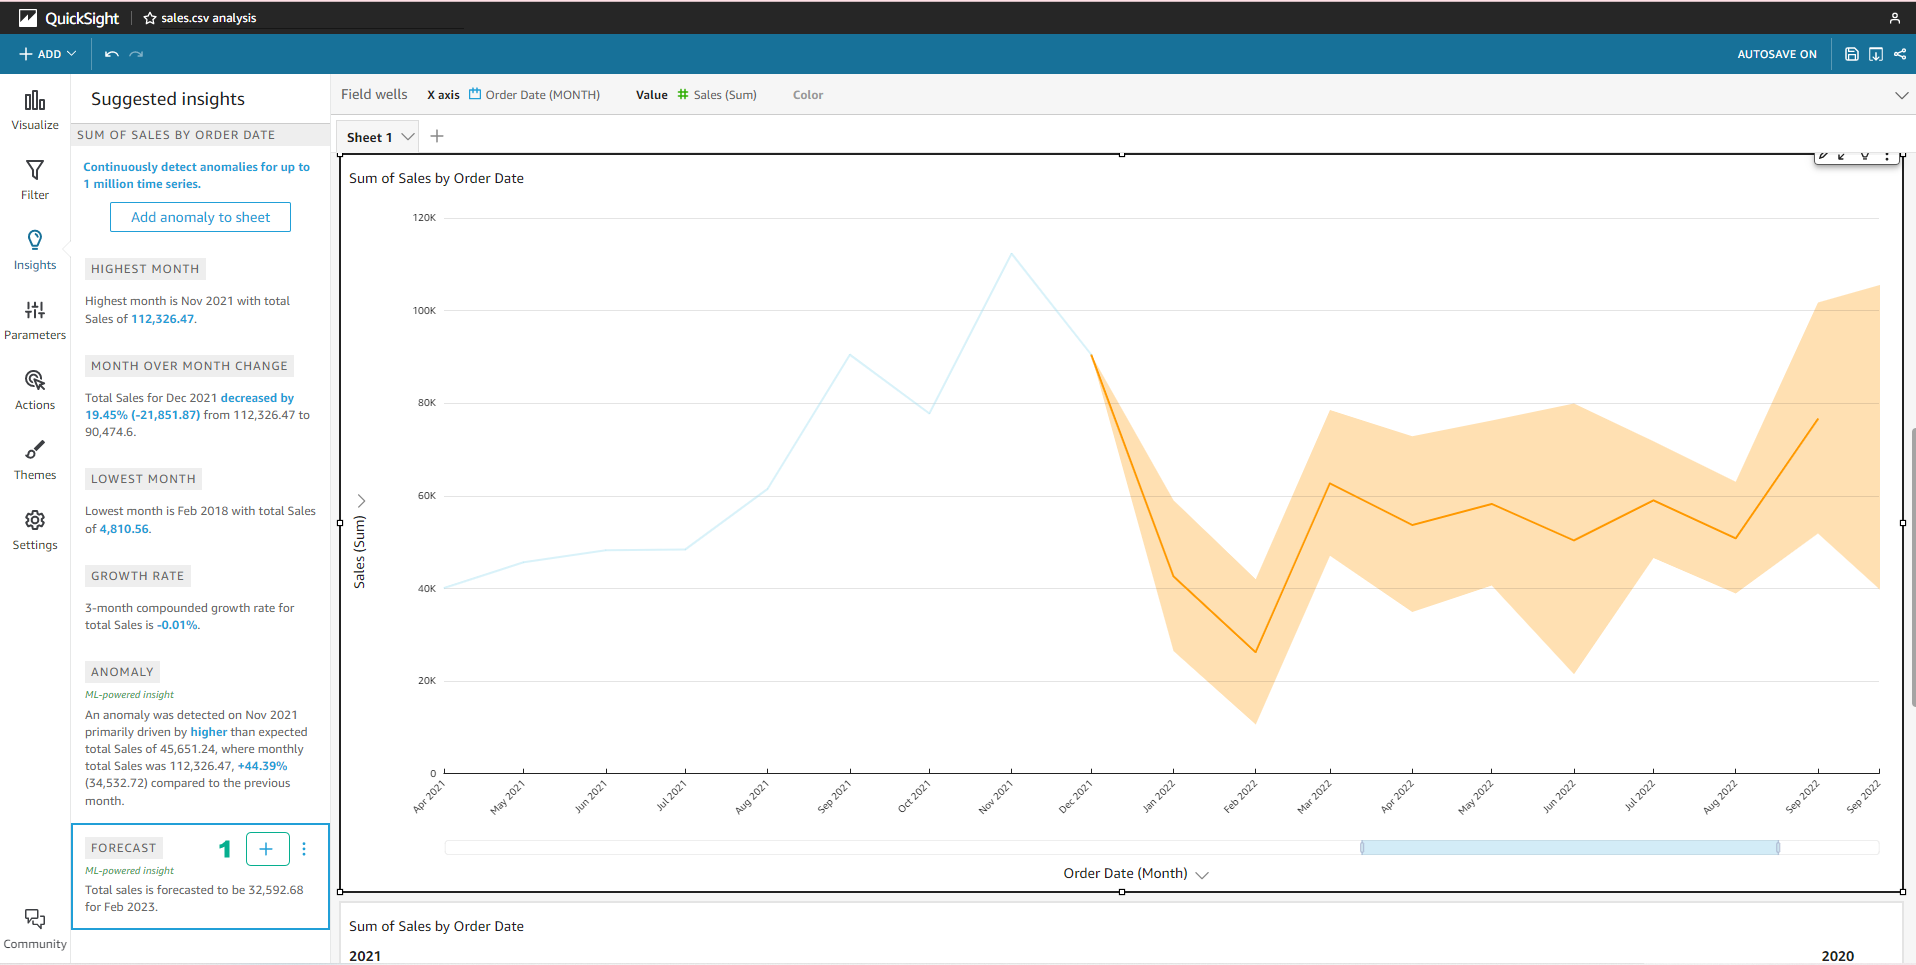This screenshot has height=965, width=1916.
Task: Click the 2021 label in lower visual
Action: coord(365,956)
